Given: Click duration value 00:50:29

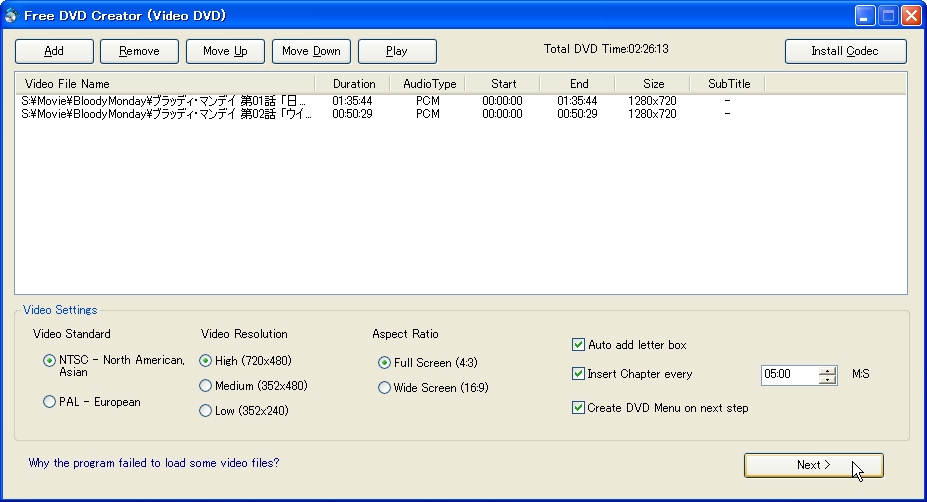Looking at the screenshot, I should tap(352, 114).
